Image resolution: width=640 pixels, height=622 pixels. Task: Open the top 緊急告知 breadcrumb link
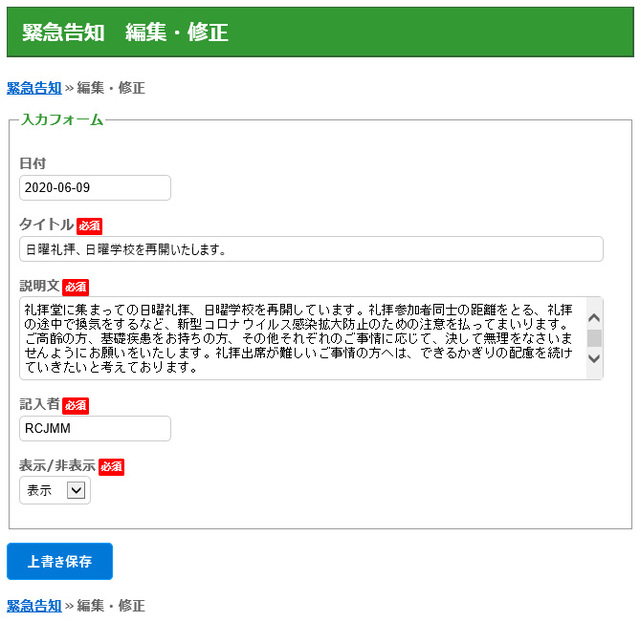click(34, 88)
